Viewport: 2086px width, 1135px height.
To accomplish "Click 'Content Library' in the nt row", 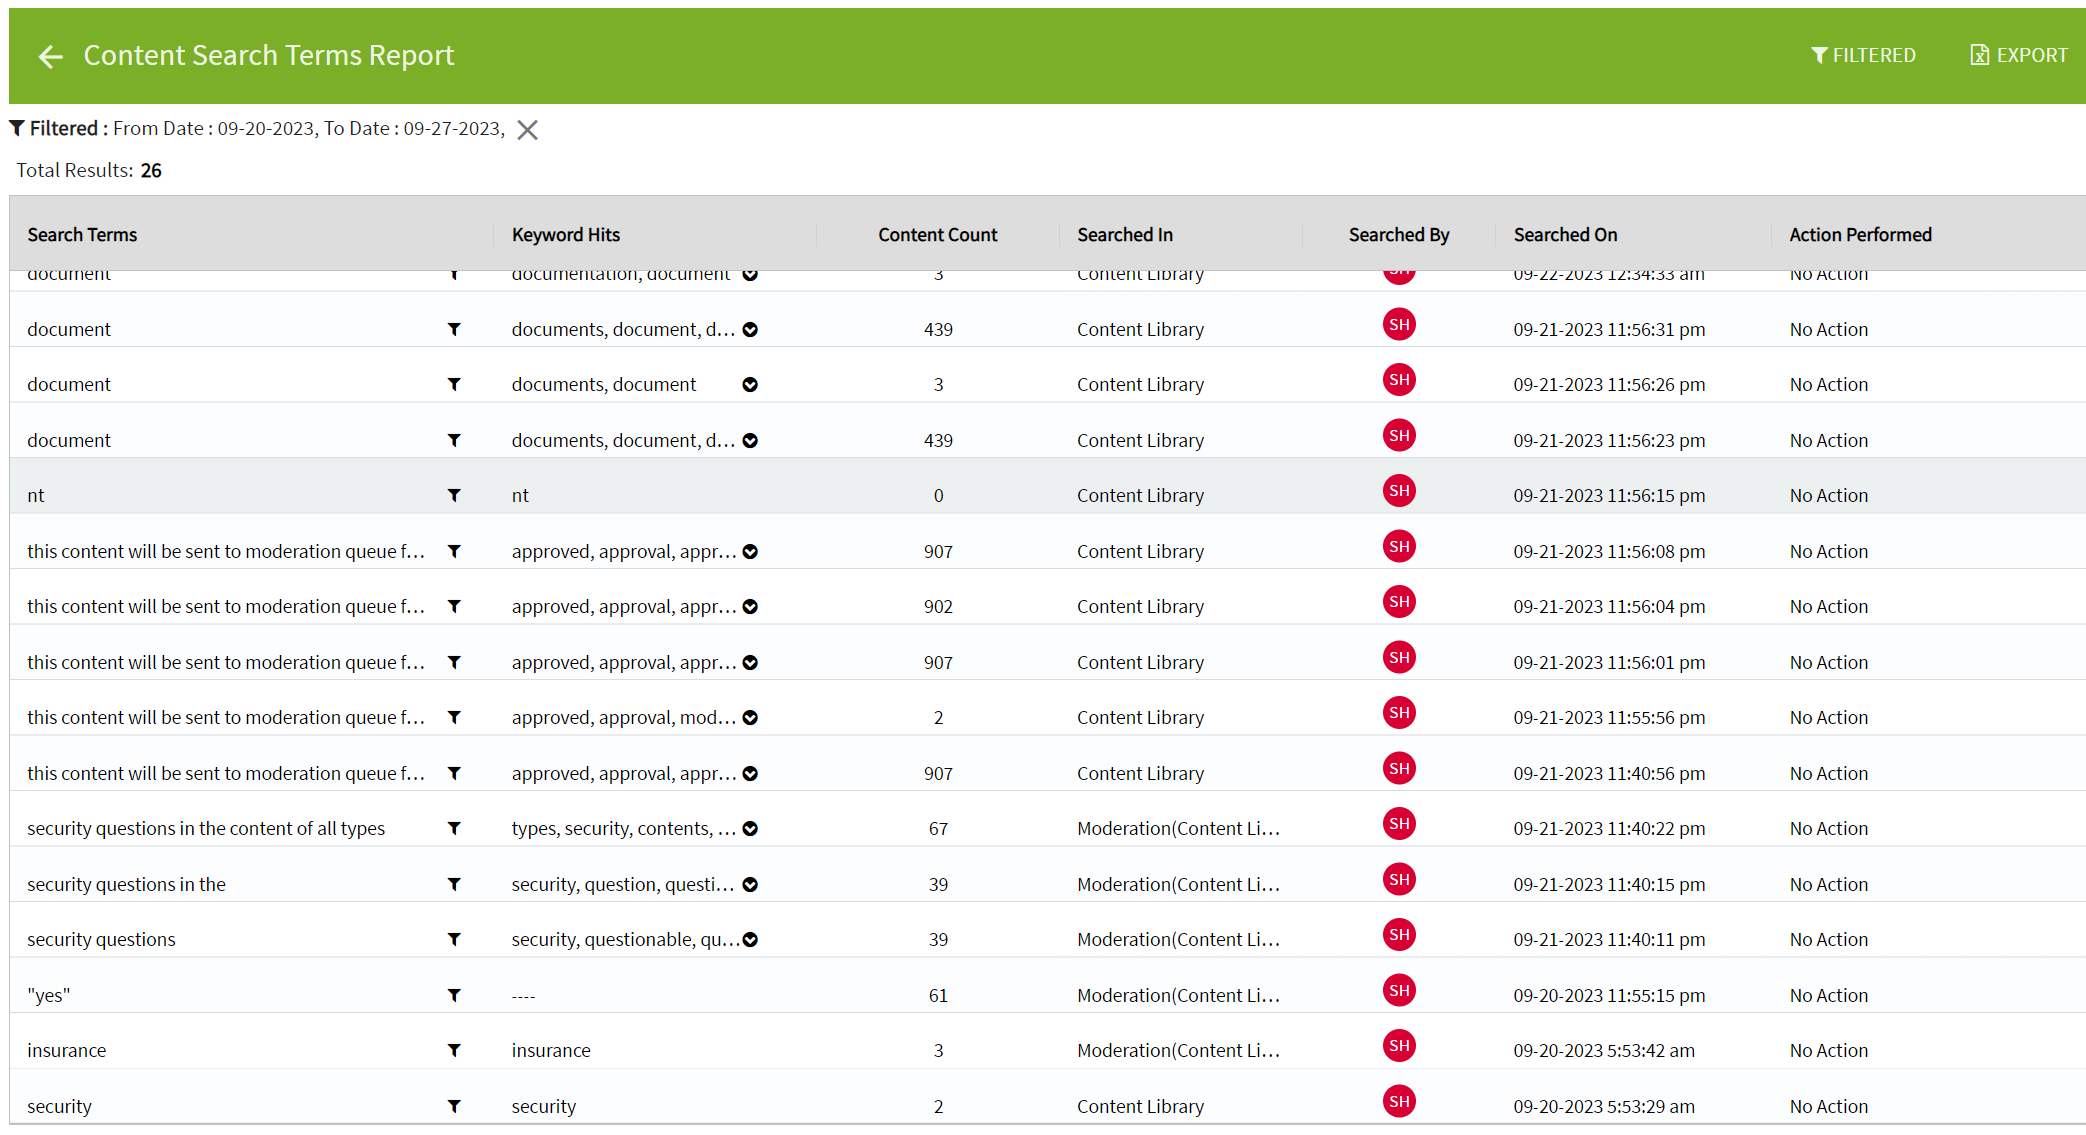I will coord(1140,496).
